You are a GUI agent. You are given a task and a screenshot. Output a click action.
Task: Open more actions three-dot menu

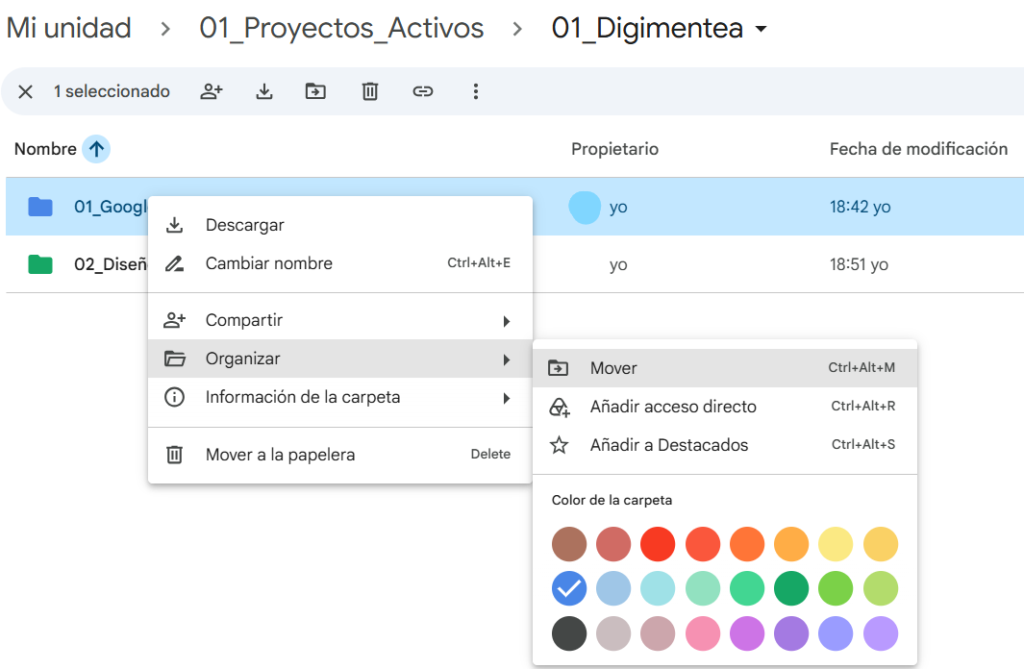click(475, 91)
